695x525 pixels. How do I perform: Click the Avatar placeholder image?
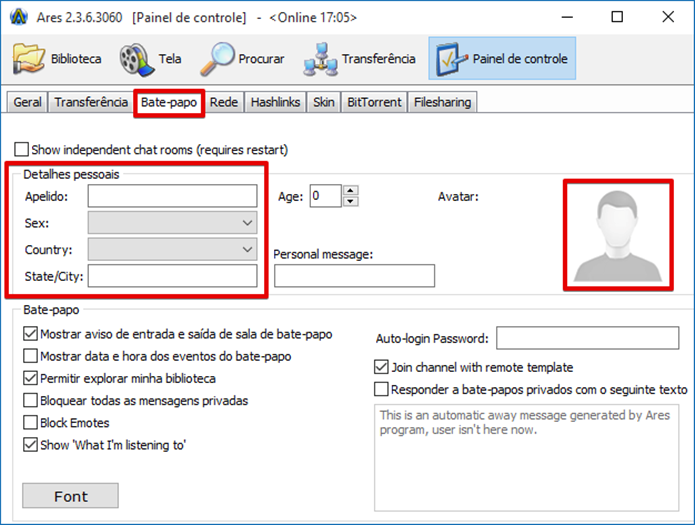618,235
